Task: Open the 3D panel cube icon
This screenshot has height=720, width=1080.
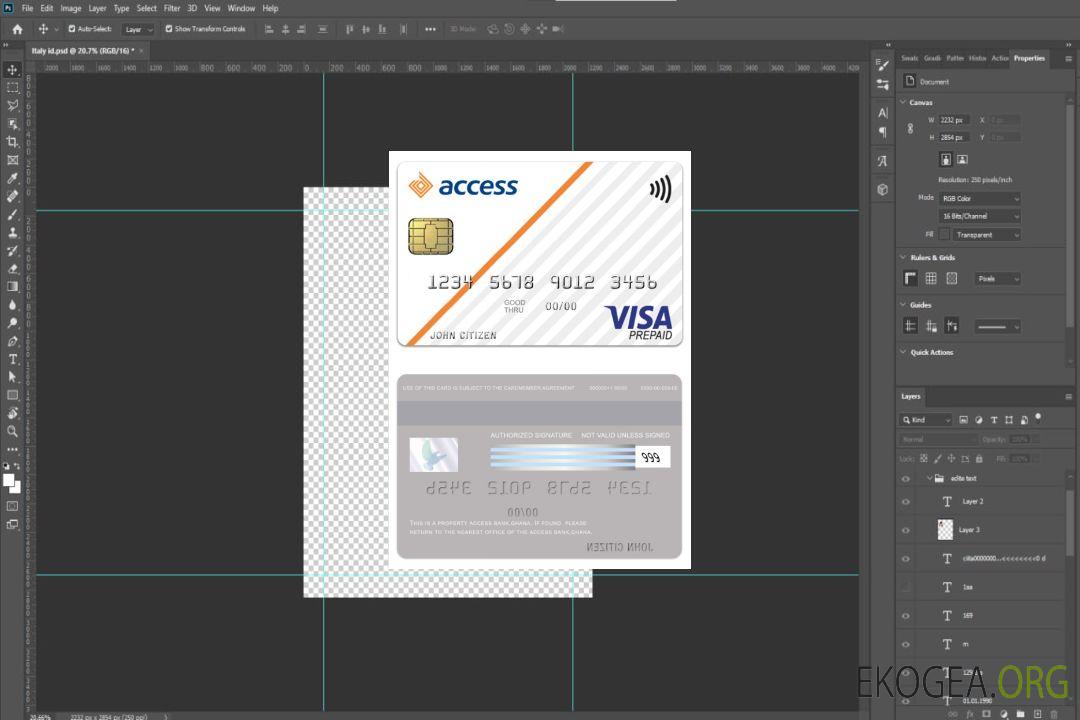Action: point(883,189)
